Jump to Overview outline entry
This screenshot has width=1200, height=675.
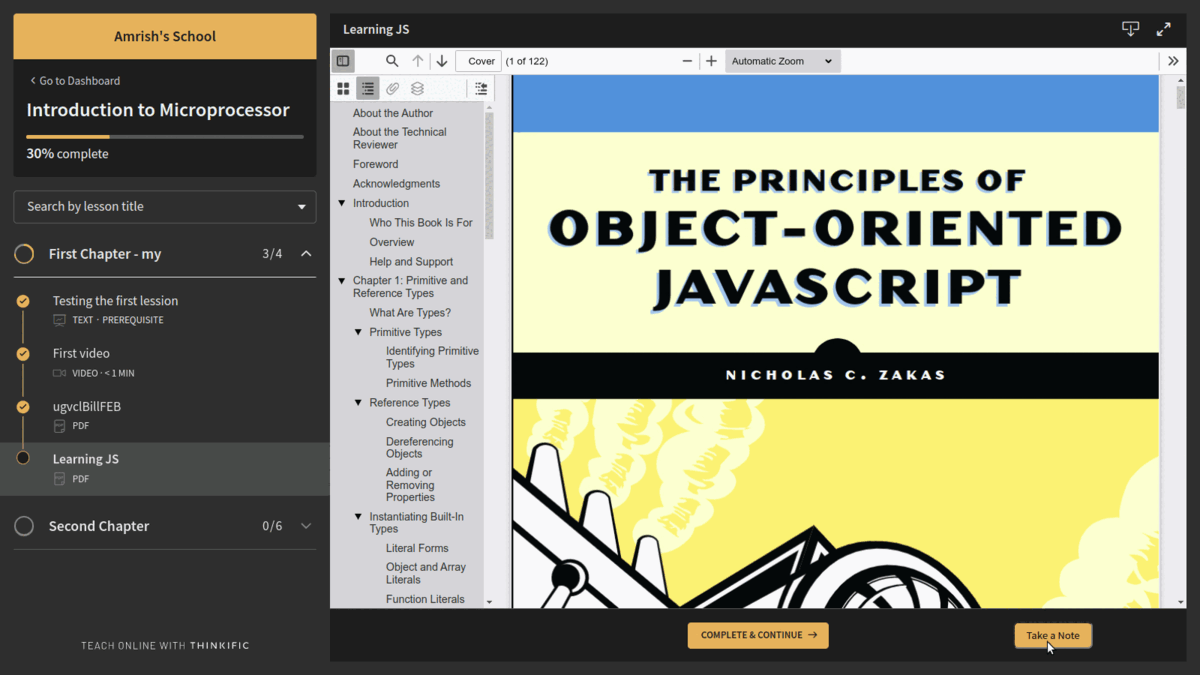click(392, 242)
